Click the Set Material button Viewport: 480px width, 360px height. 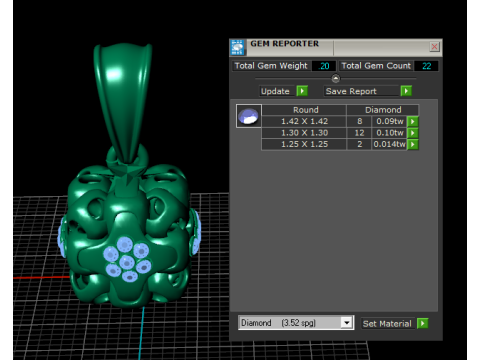pos(387,324)
